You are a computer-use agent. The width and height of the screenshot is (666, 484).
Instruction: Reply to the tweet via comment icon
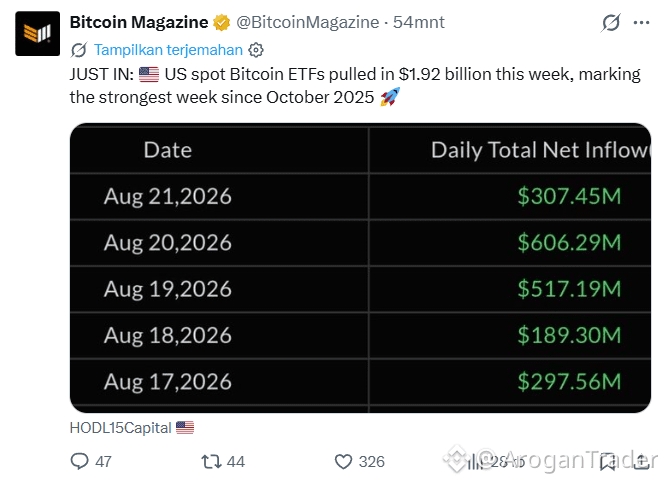(x=79, y=461)
